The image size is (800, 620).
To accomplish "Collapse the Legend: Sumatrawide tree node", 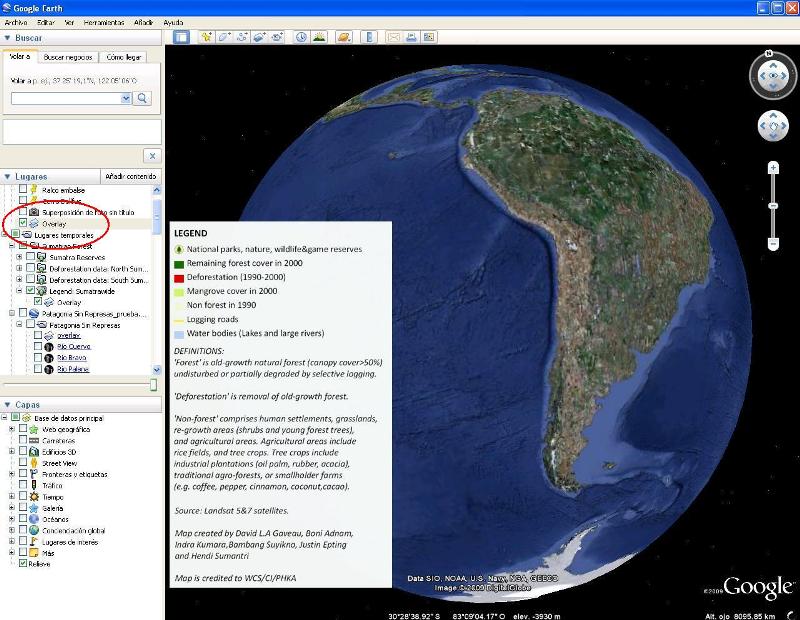I will 19,290.
